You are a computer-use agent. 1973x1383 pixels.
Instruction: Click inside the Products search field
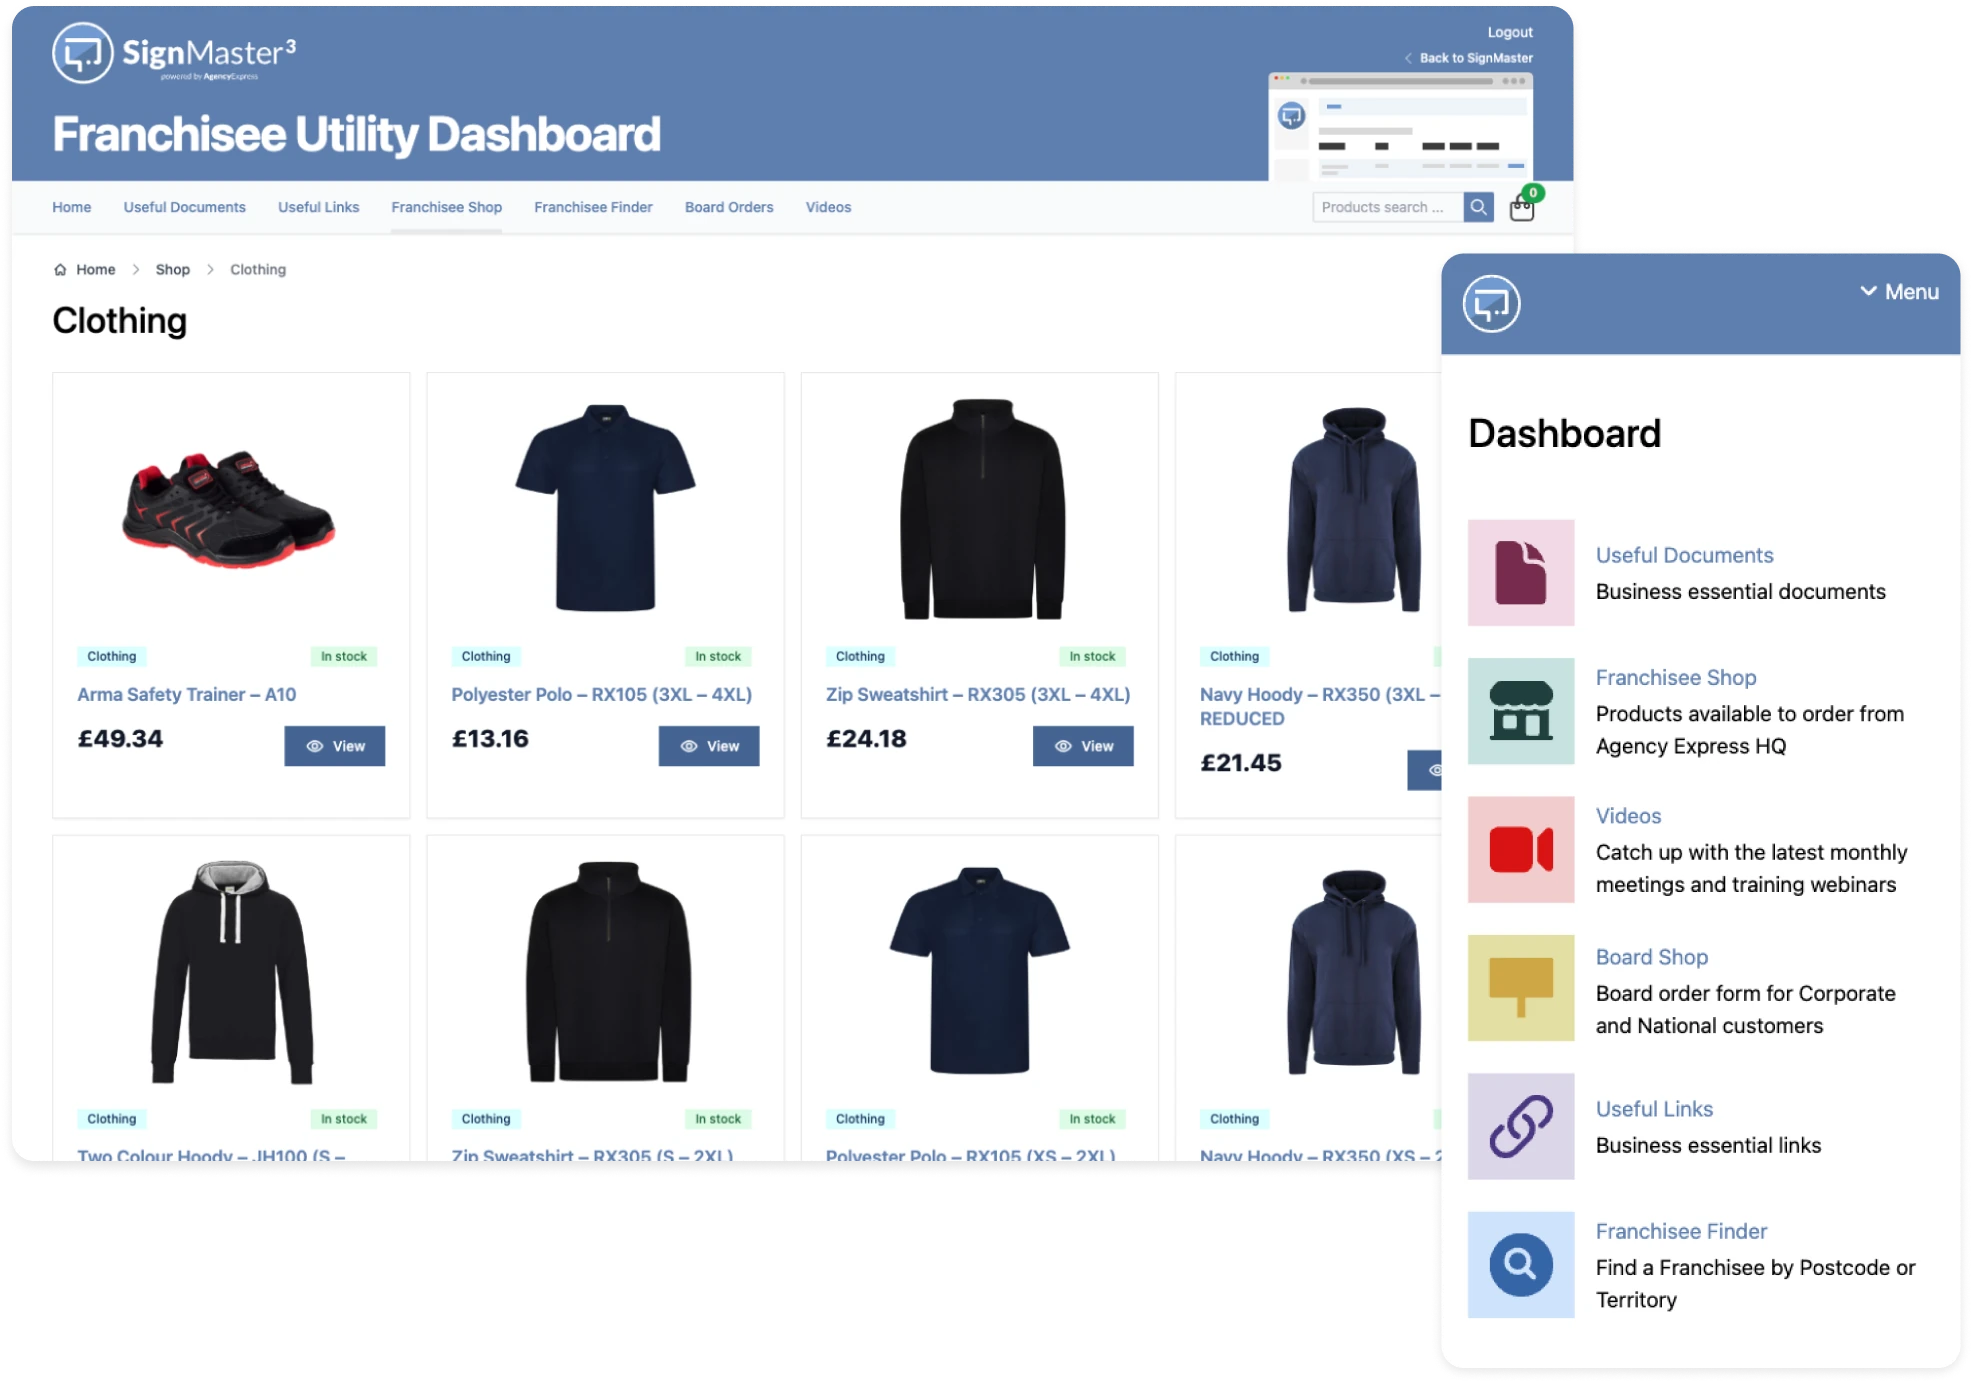(x=1390, y=207)
